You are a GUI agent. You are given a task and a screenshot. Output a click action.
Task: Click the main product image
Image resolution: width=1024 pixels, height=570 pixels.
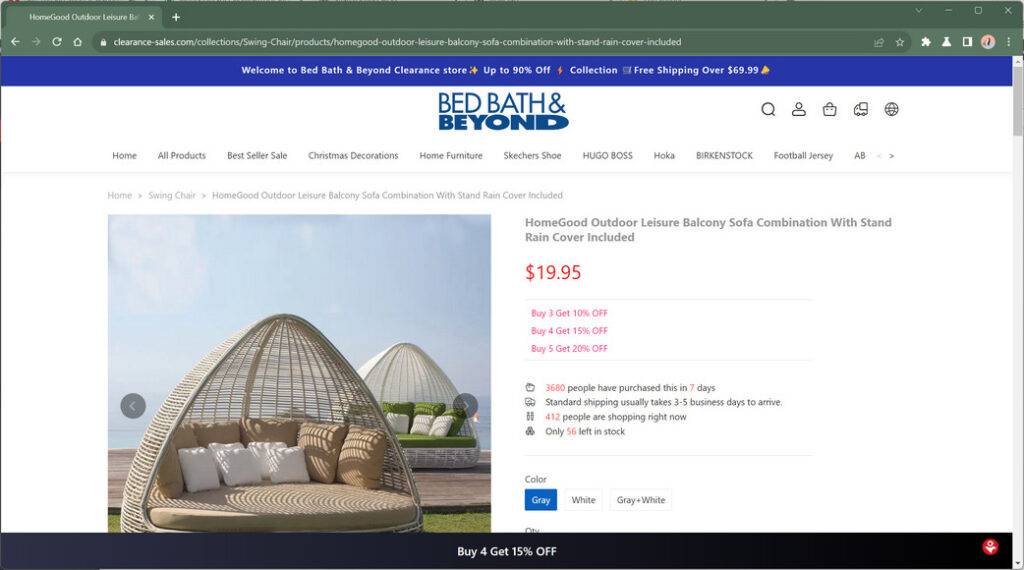pyautogui.click(x=299, y=373)
